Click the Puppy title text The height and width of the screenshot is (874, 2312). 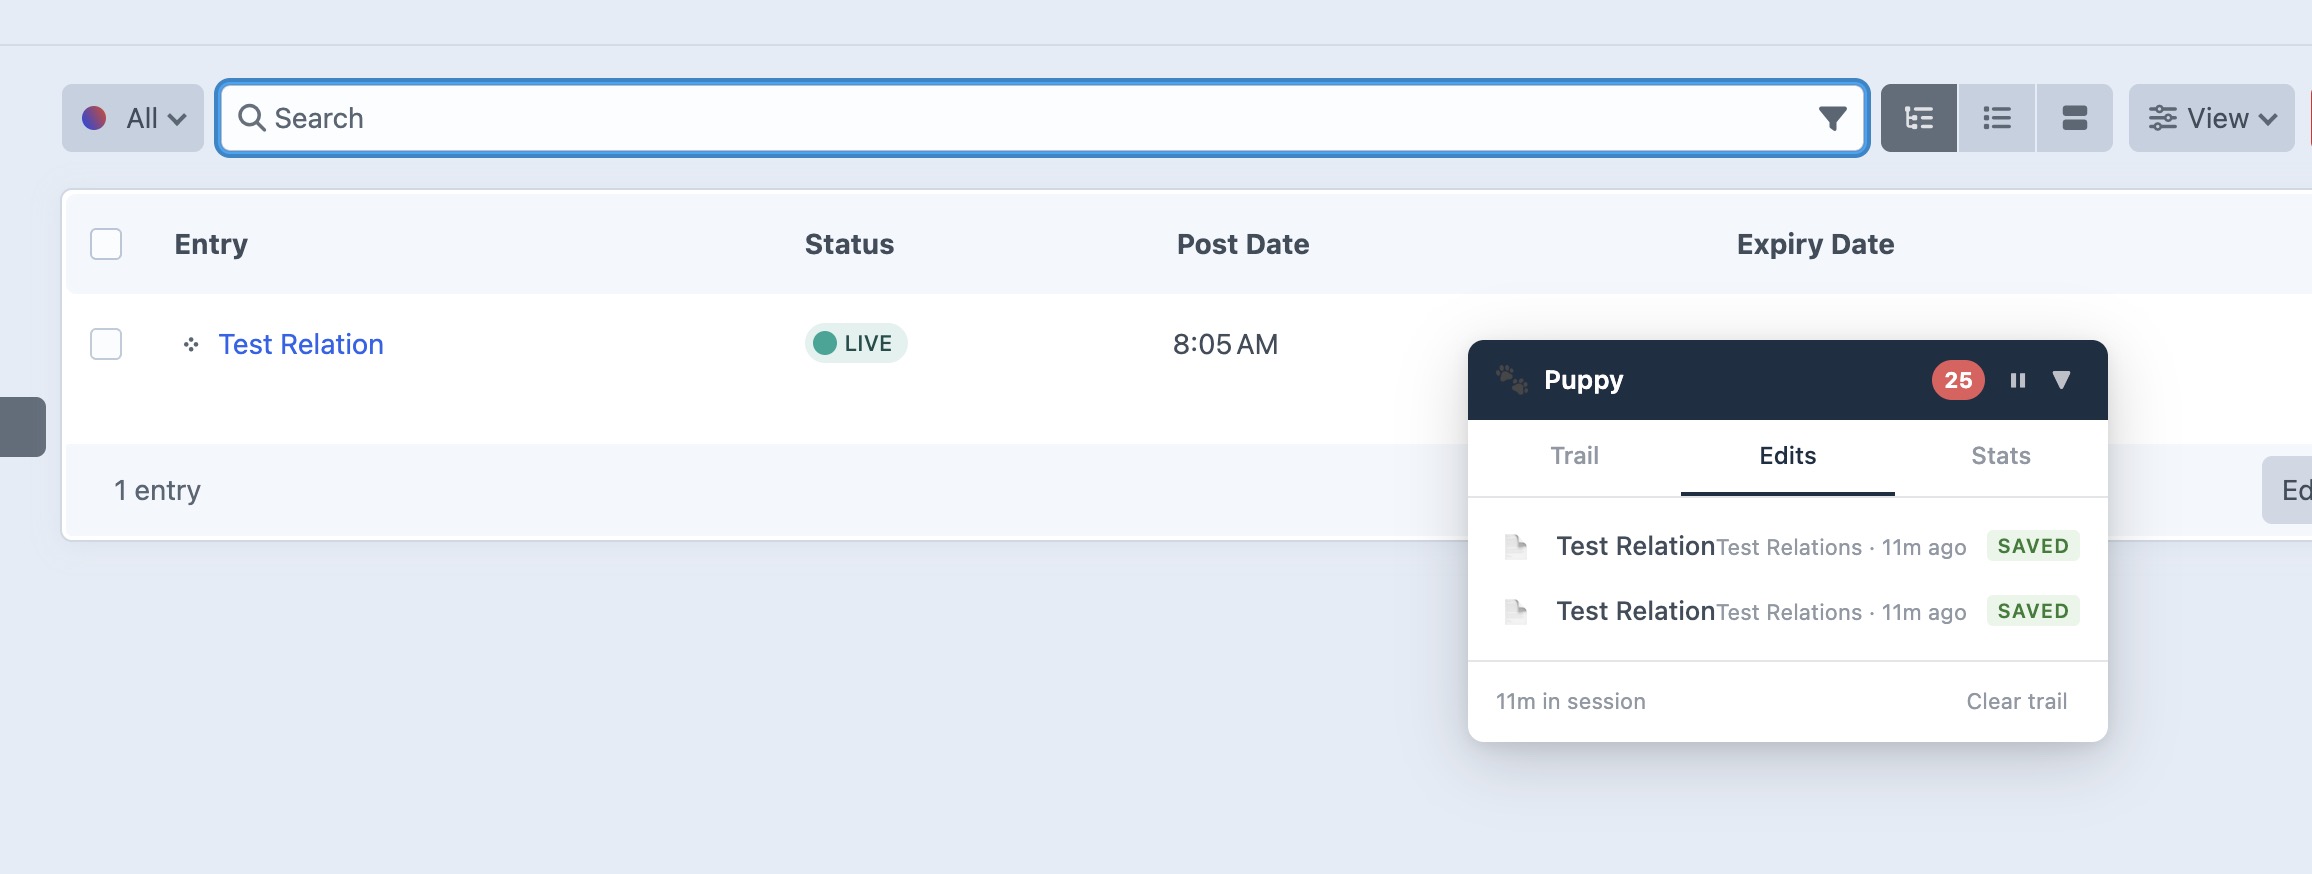(1584, 380)
